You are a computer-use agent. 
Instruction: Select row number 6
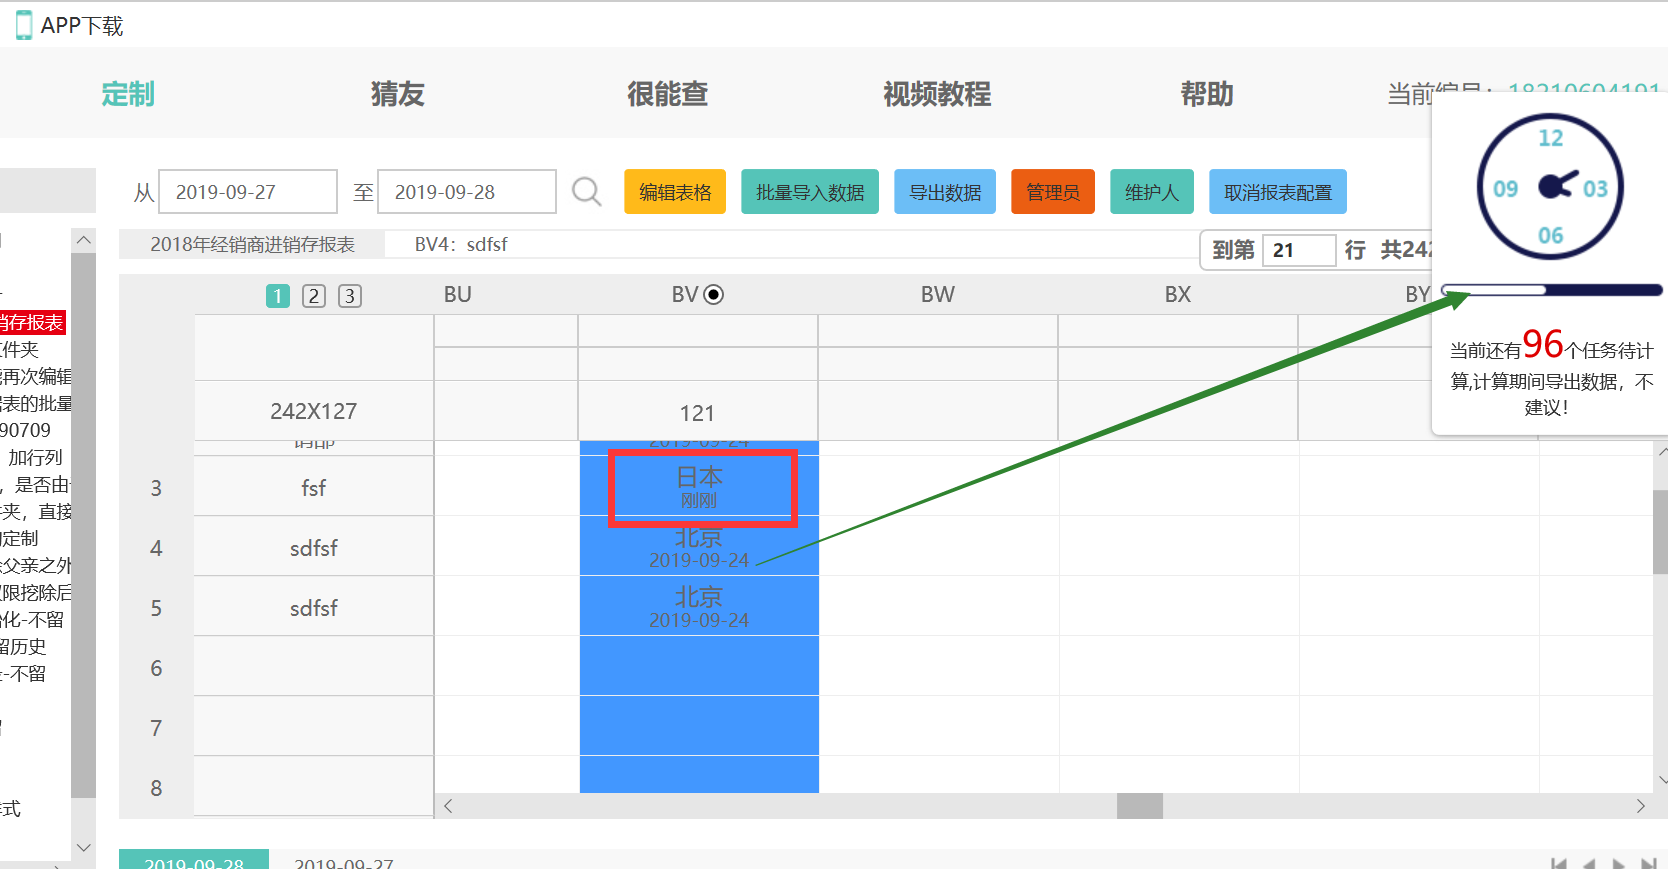(156, 668)
